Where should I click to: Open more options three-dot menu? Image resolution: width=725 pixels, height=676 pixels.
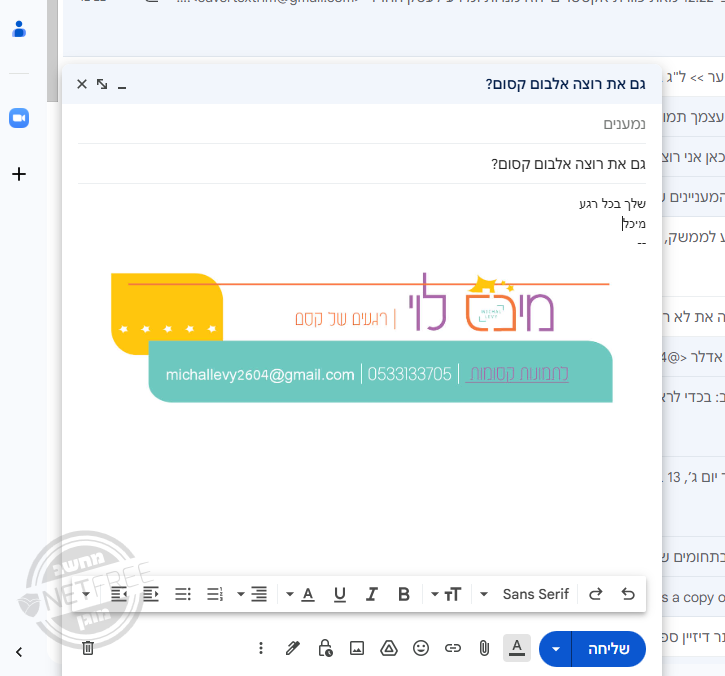click(x=261, y=648)
